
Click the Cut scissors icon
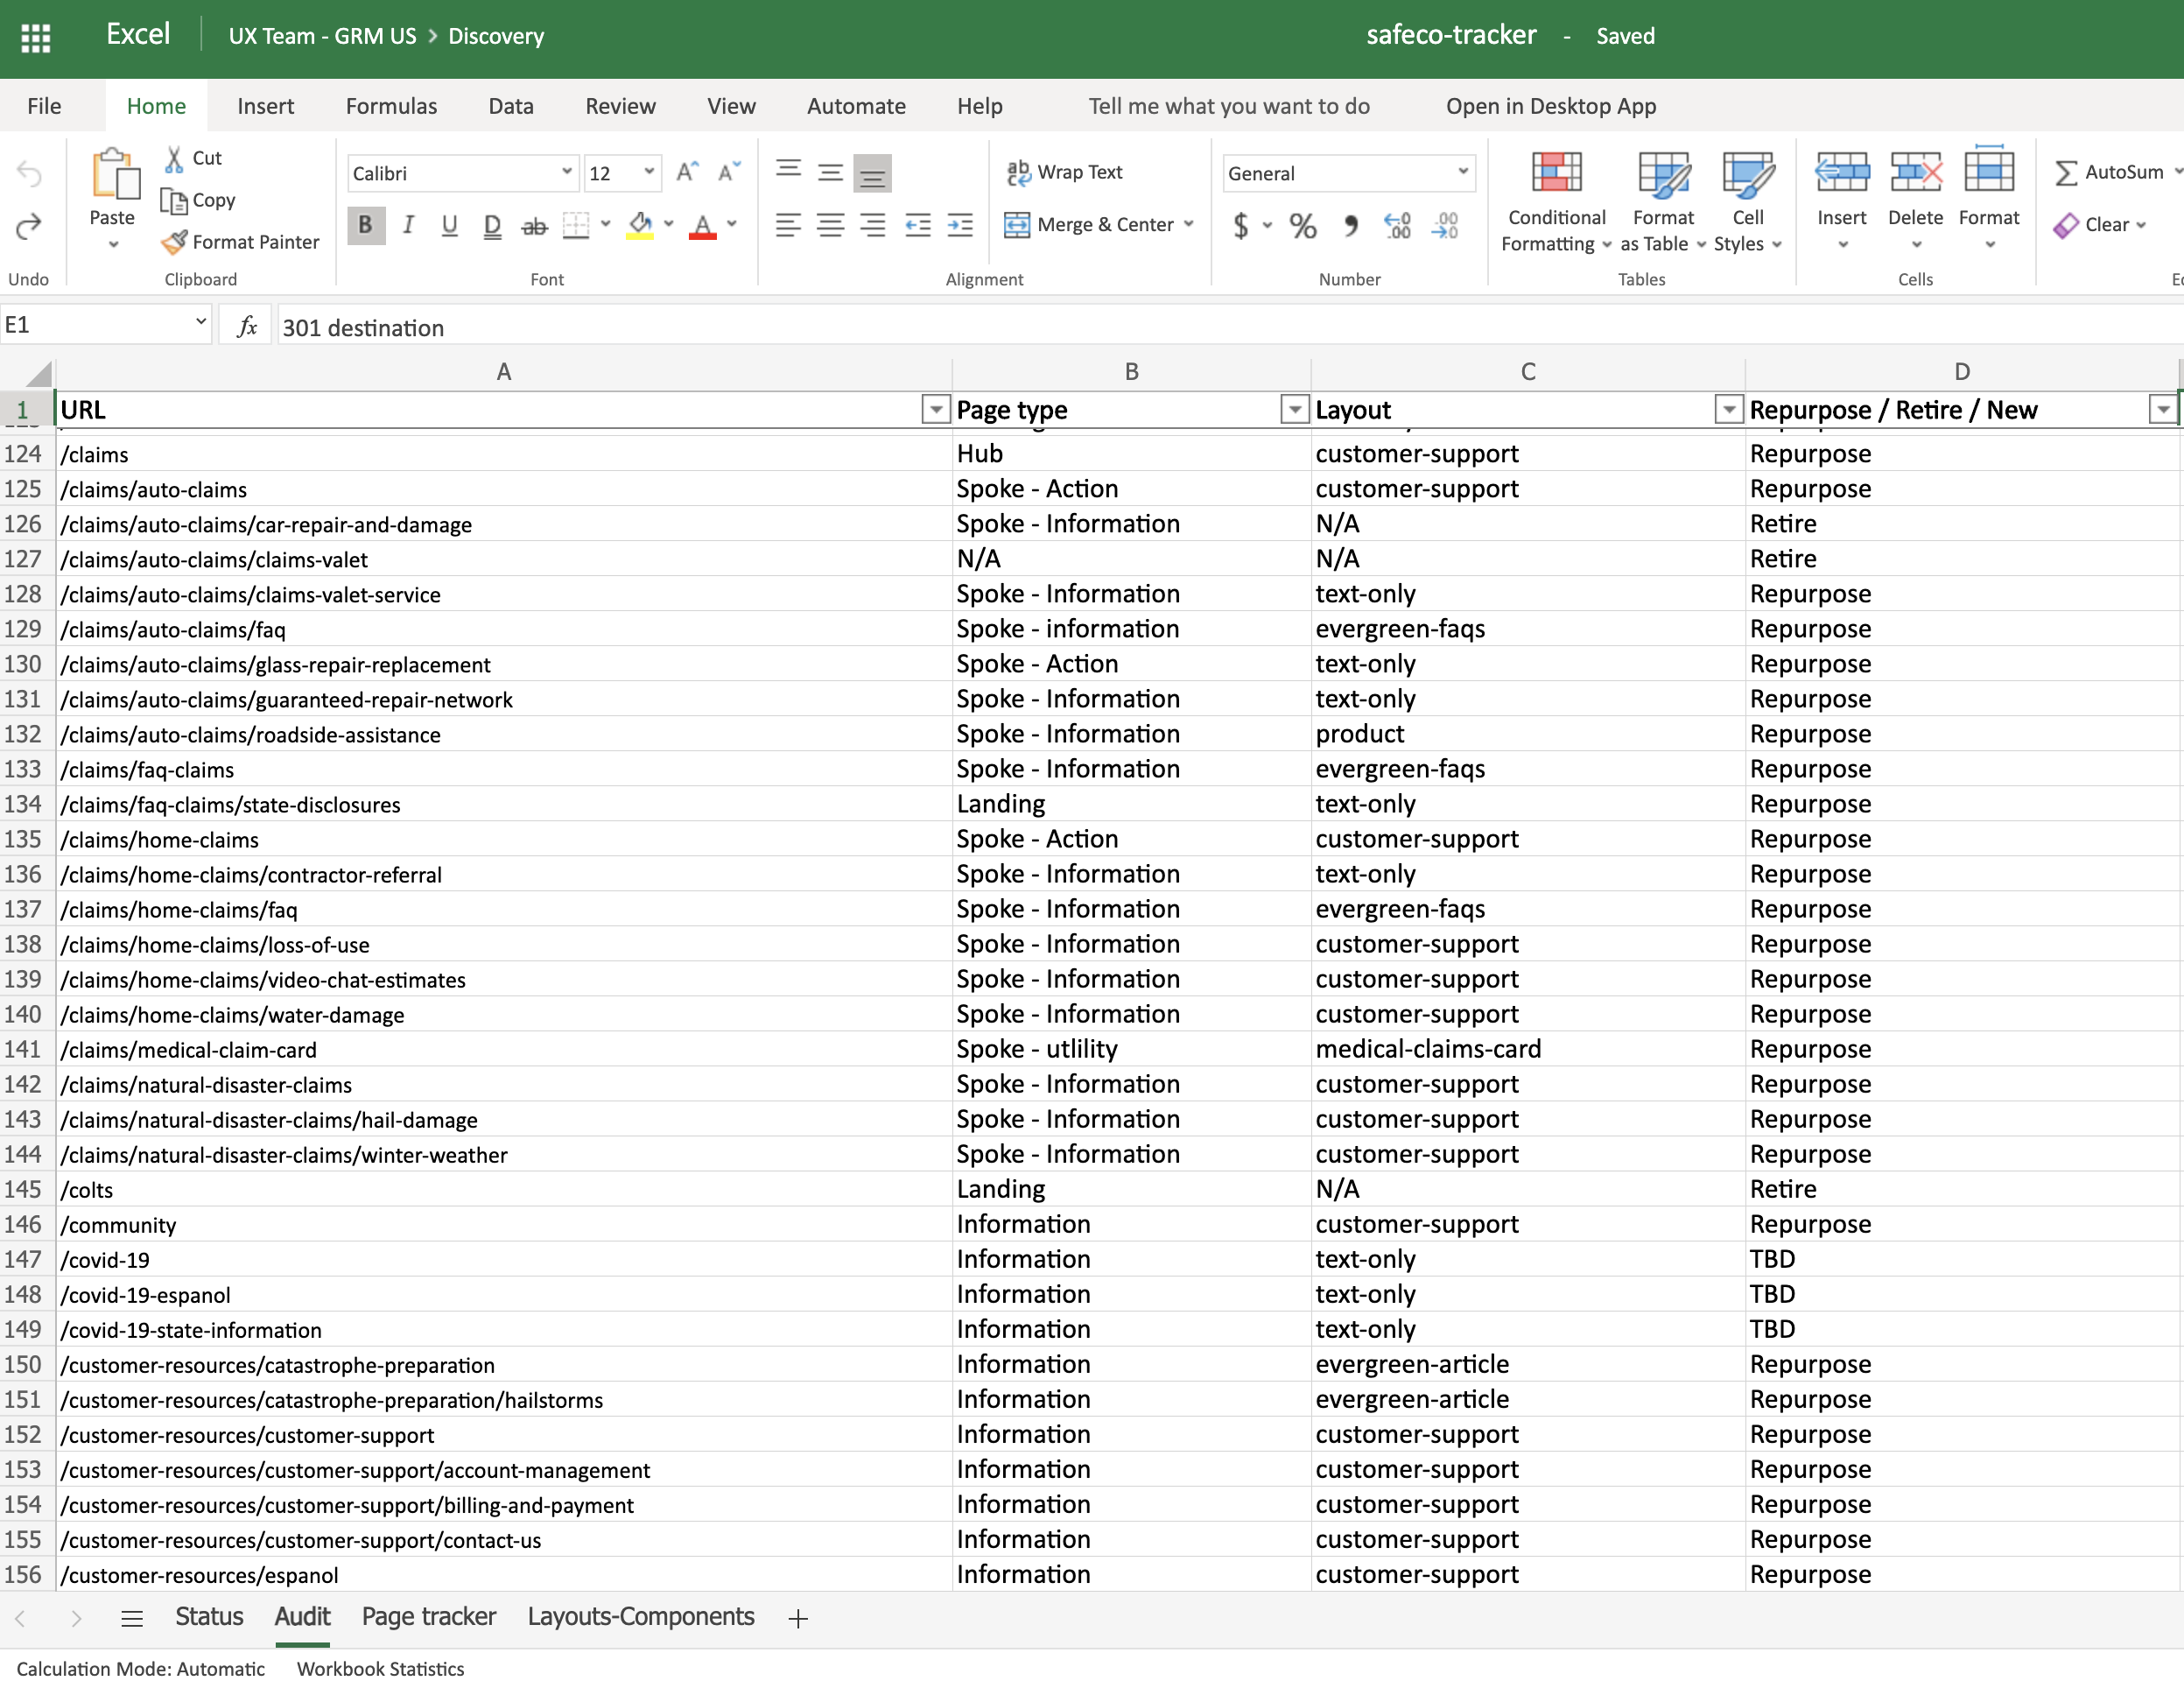(x=174, y=158)
